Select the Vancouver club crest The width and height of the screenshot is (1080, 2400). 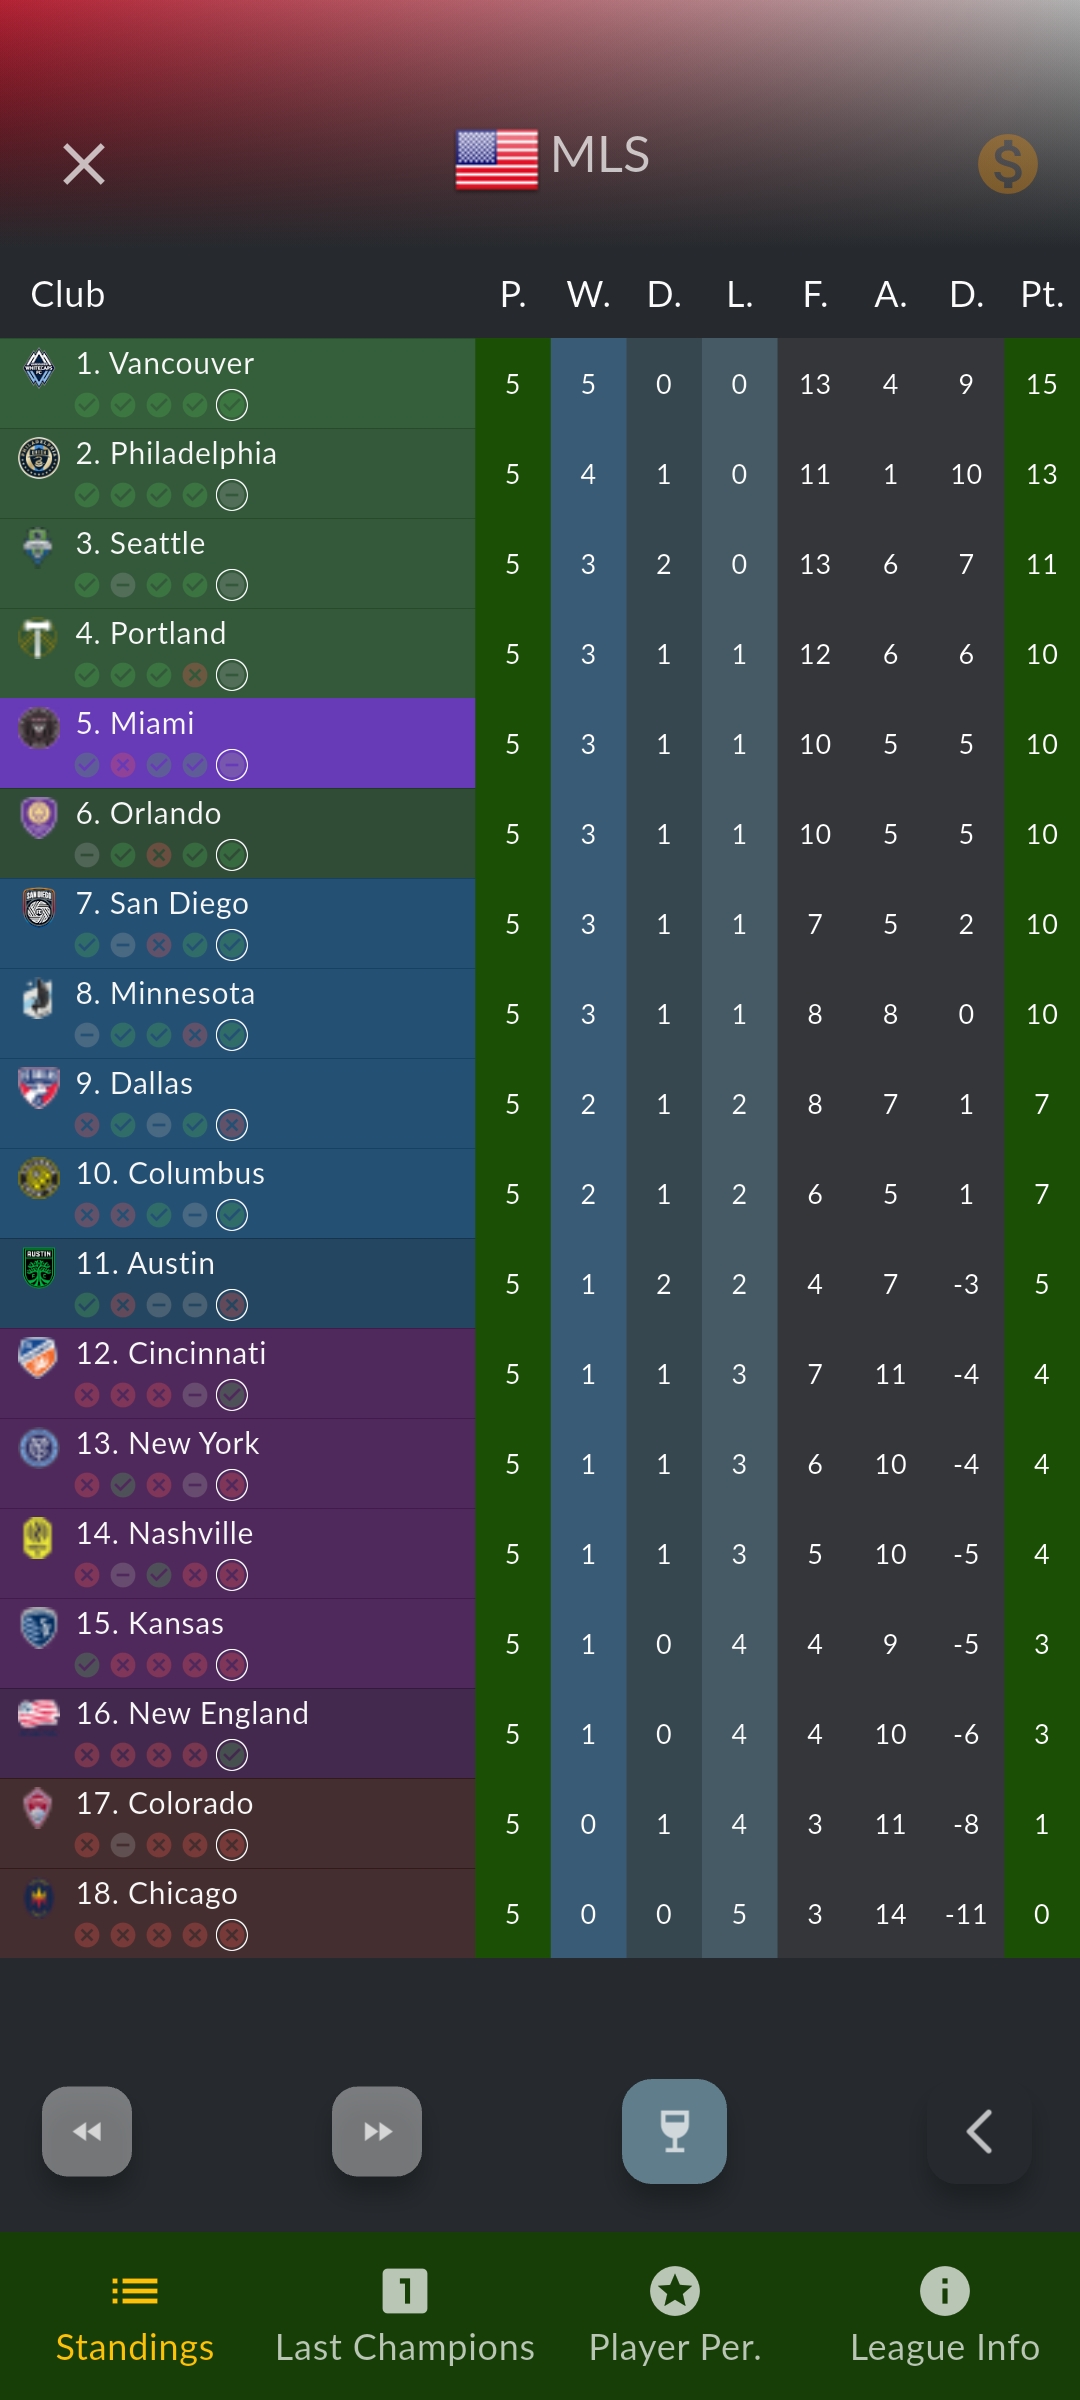[39, 367]
